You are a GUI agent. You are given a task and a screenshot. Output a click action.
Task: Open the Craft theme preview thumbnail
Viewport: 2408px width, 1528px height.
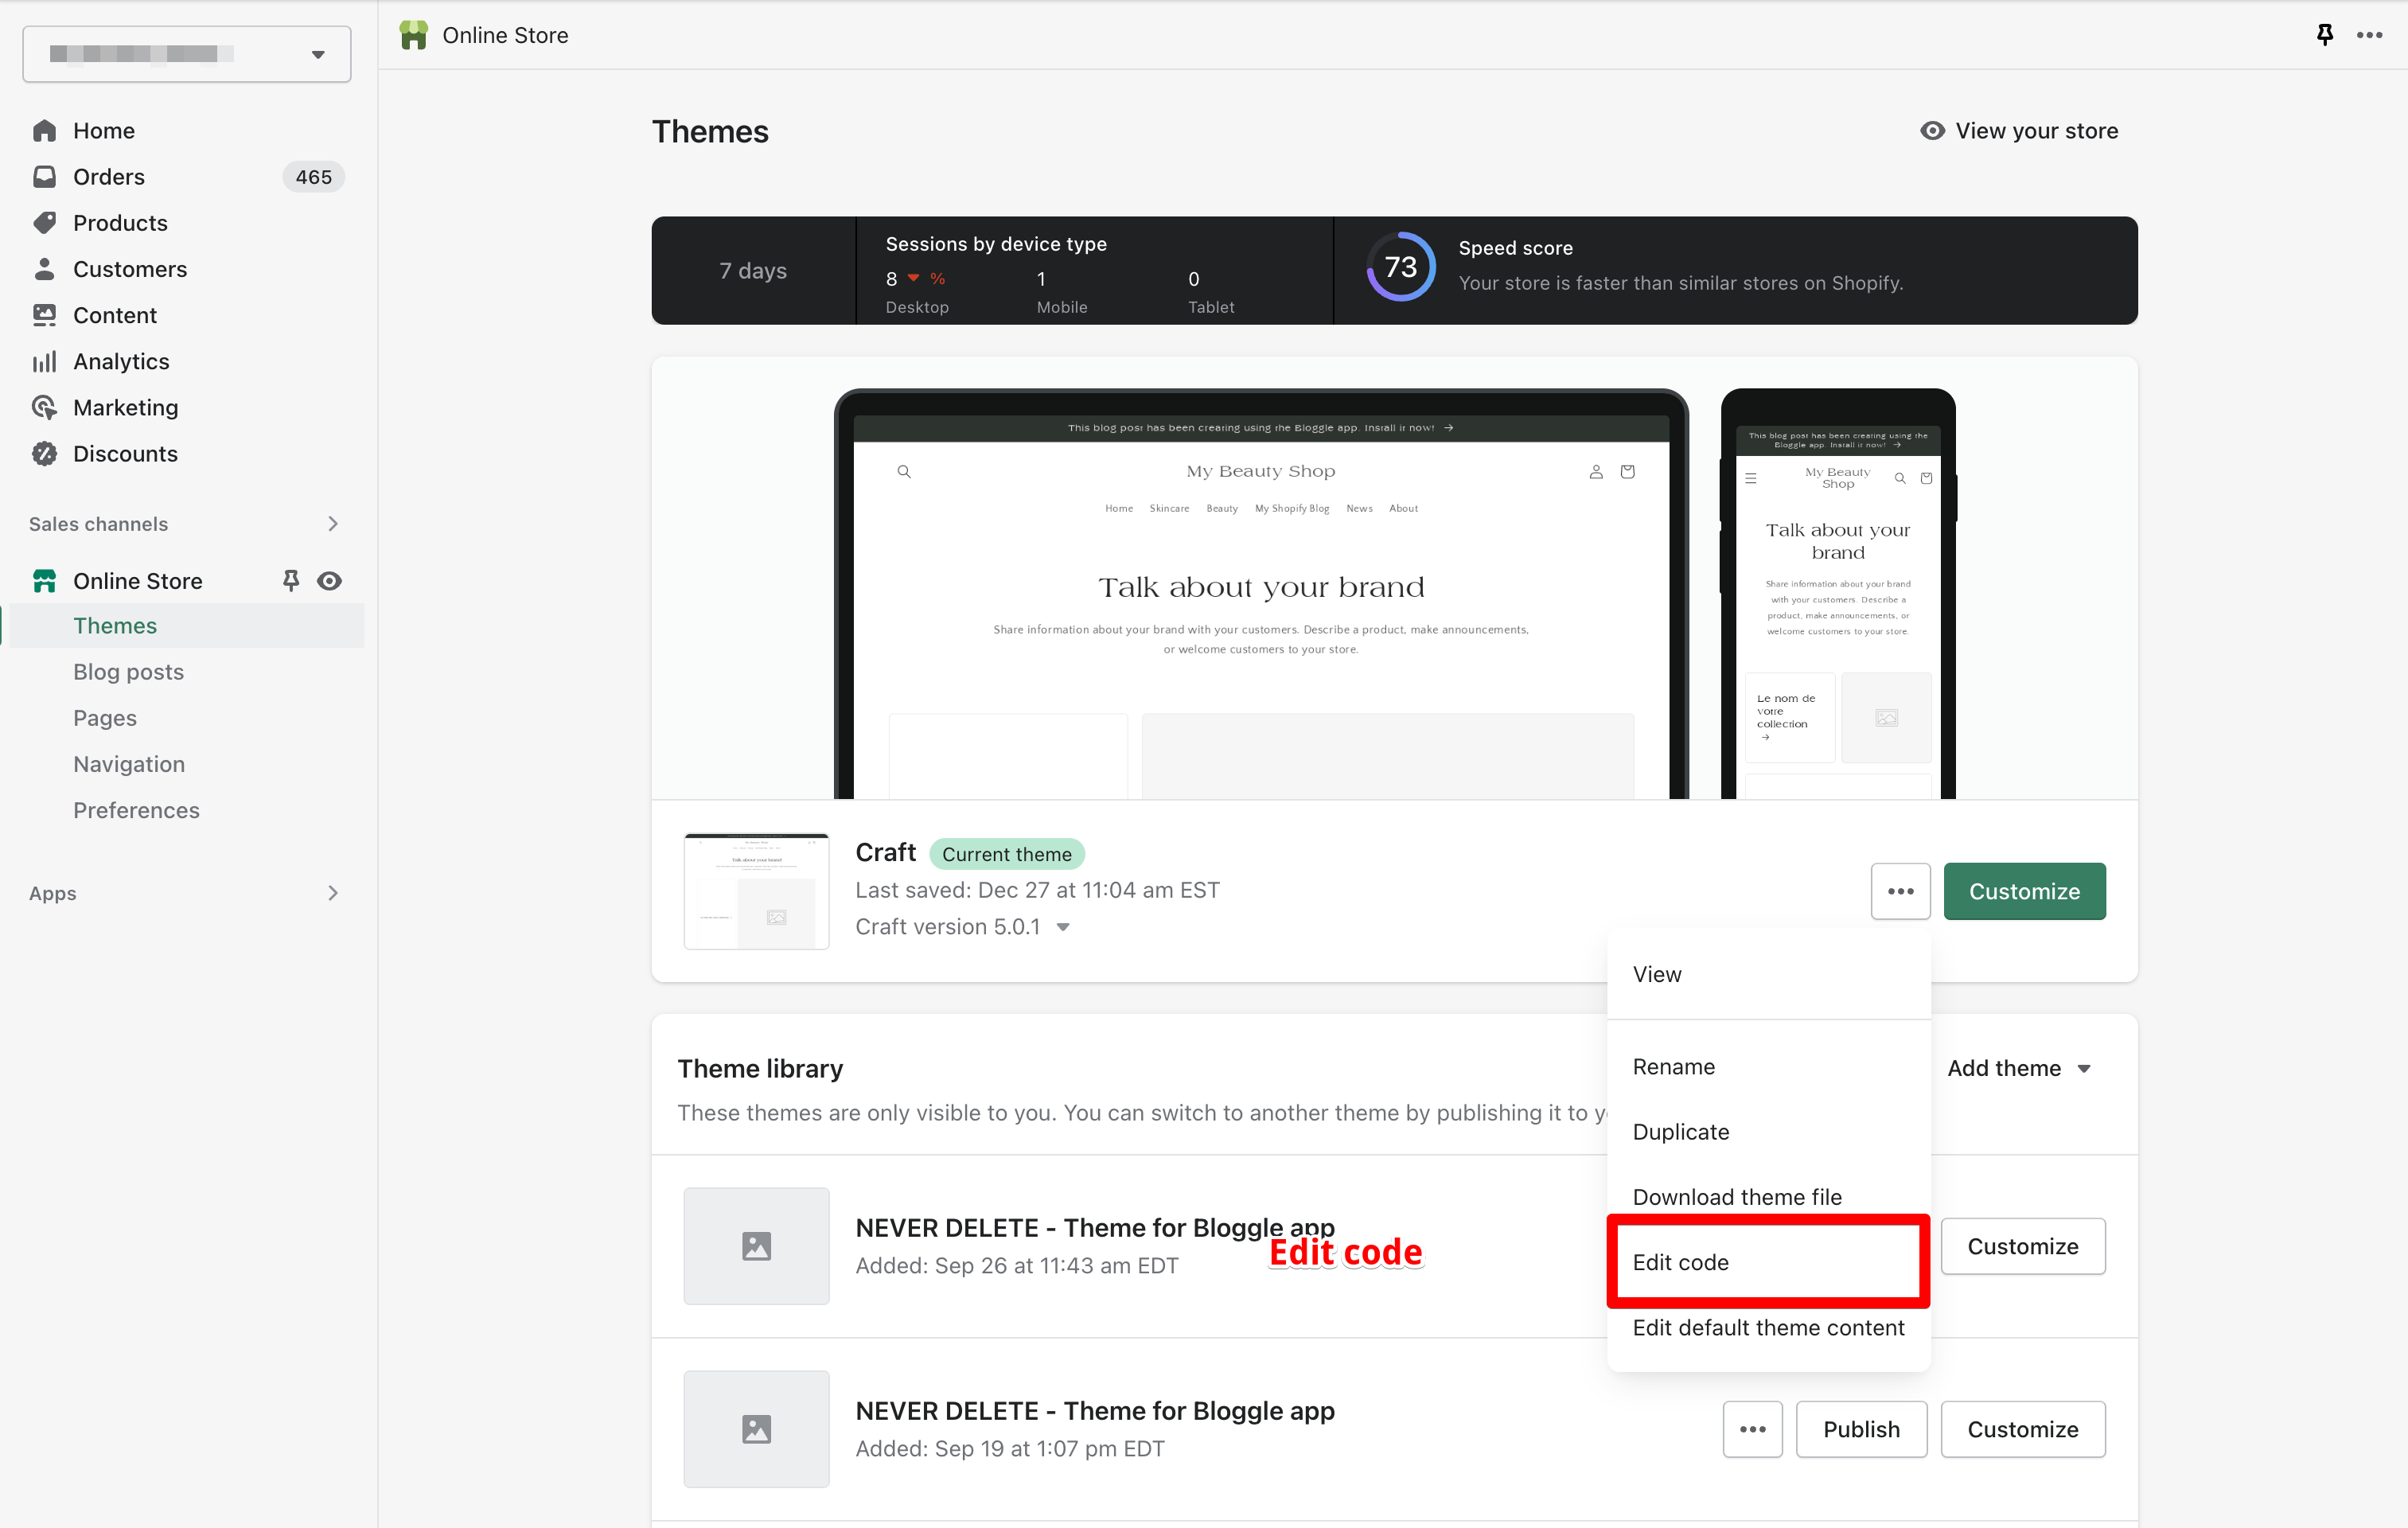pyautogui.click(x=756, y=890)
